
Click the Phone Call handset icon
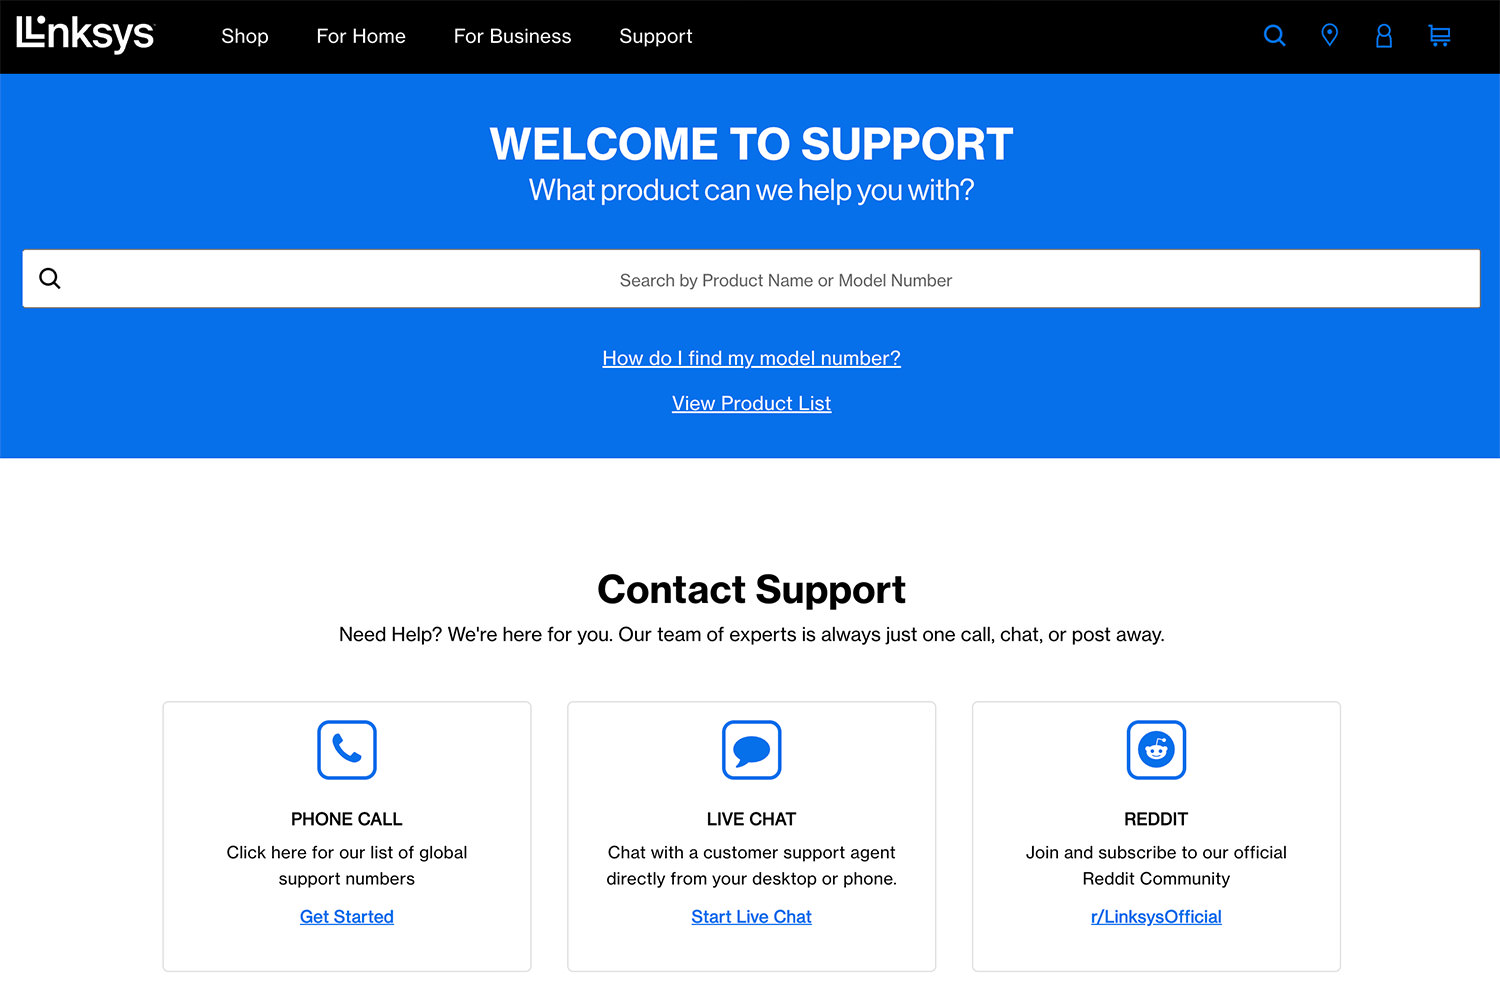347,750
